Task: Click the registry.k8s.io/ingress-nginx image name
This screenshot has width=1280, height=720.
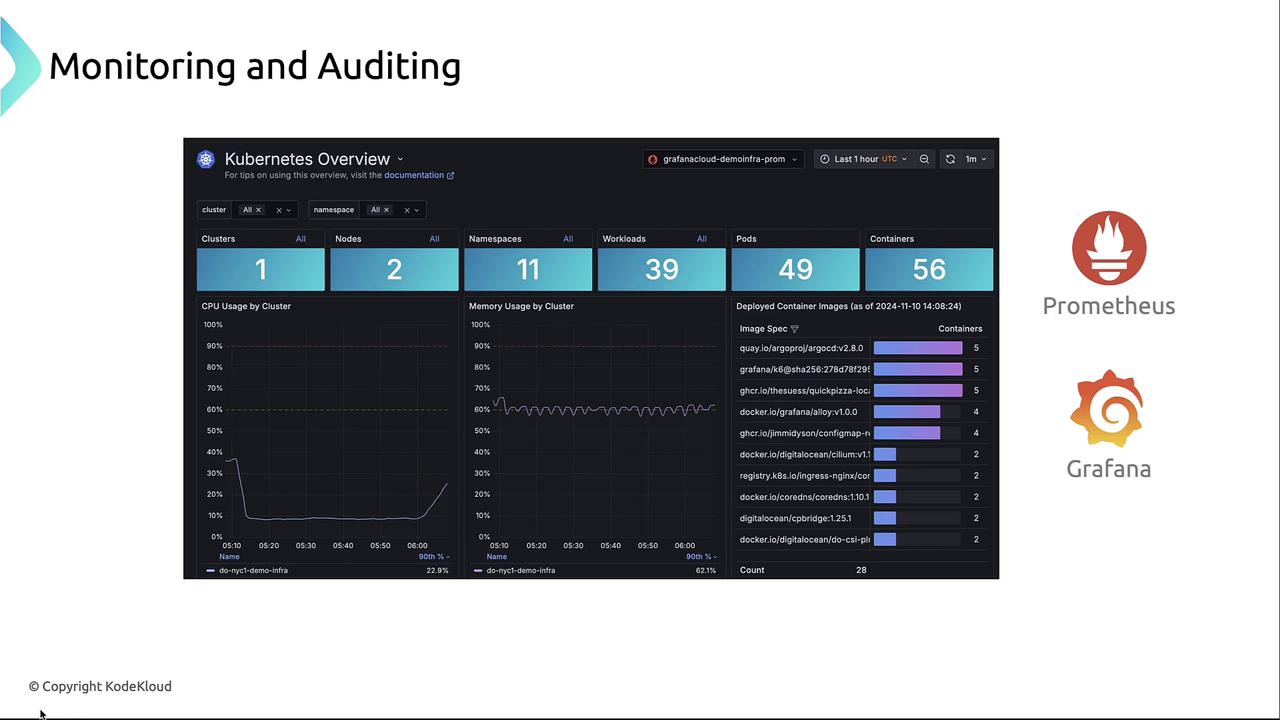Action: [805, 476]
